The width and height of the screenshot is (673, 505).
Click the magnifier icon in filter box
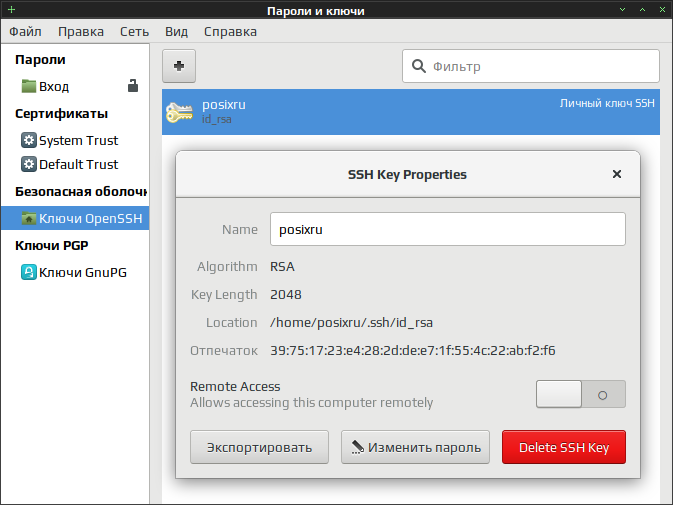pyautogui.click(x=418, y=66)
